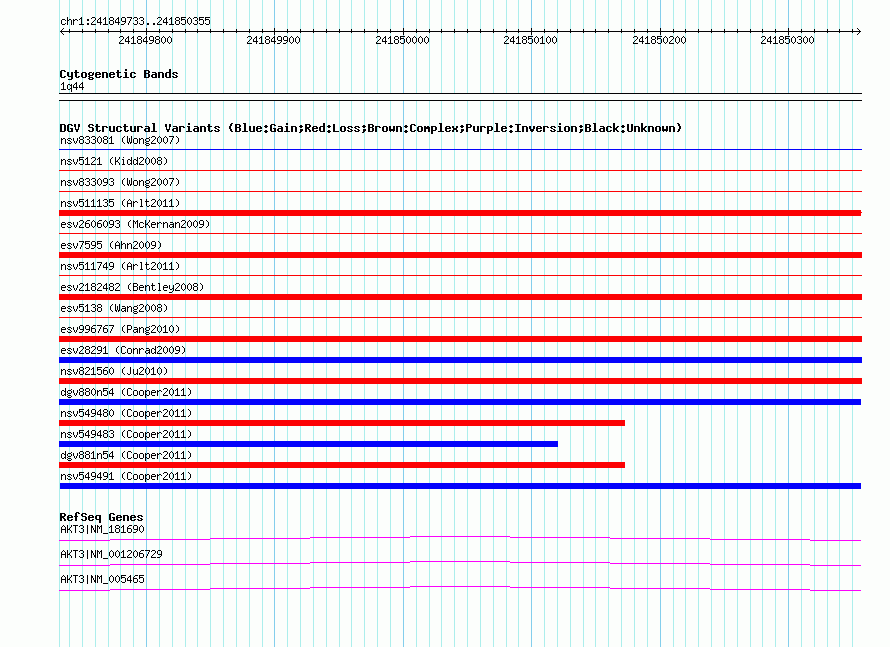Open variant nsv5121 (Kidd2008)
This screenshot has height=647, width=890.
(x=114, y=161)
